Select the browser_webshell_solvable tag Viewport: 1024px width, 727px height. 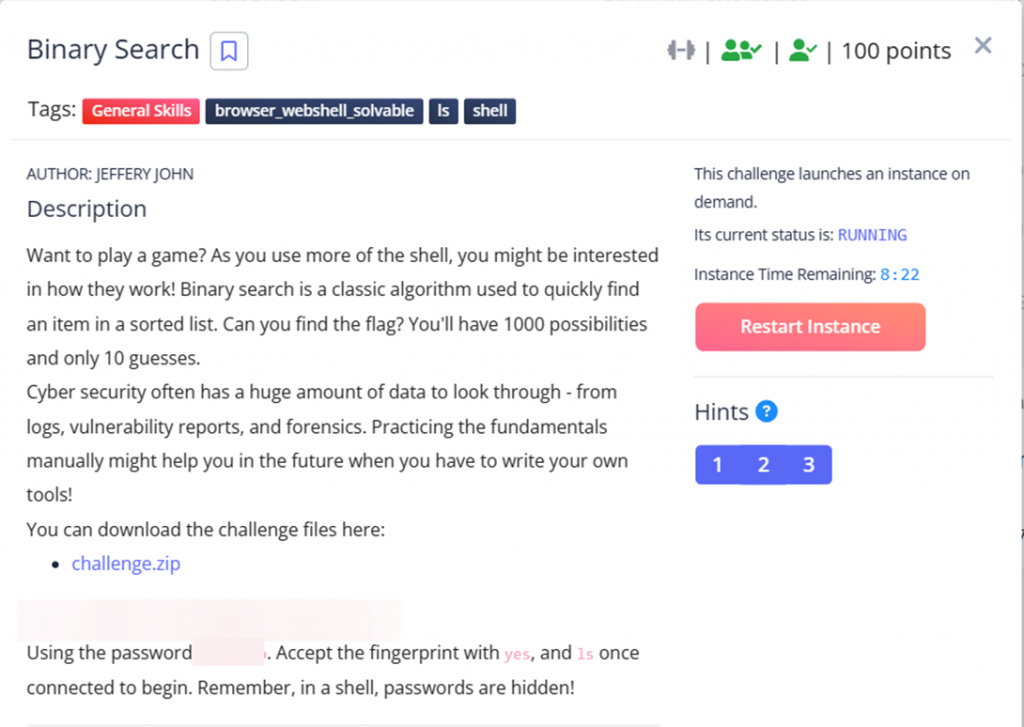pyautogui.click(x=314, y=111)
